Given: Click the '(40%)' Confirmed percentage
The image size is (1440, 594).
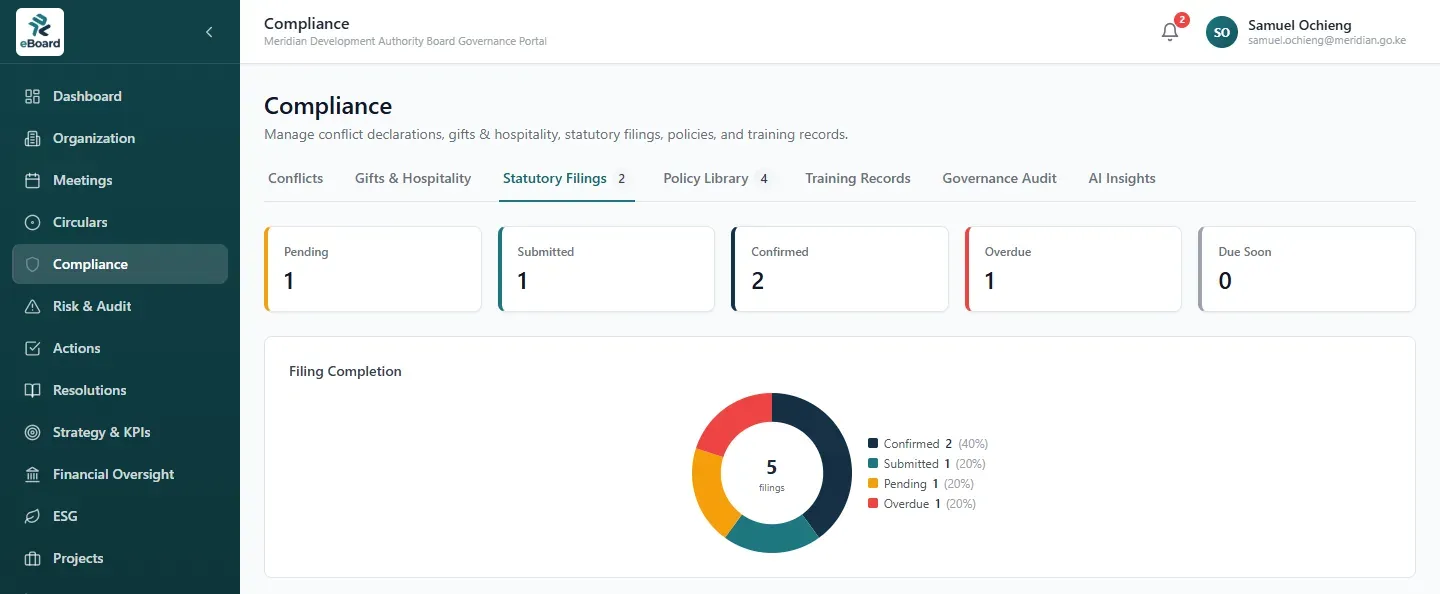Looking at the screenshot, I should pyautogui.click(x=973, y=444).
